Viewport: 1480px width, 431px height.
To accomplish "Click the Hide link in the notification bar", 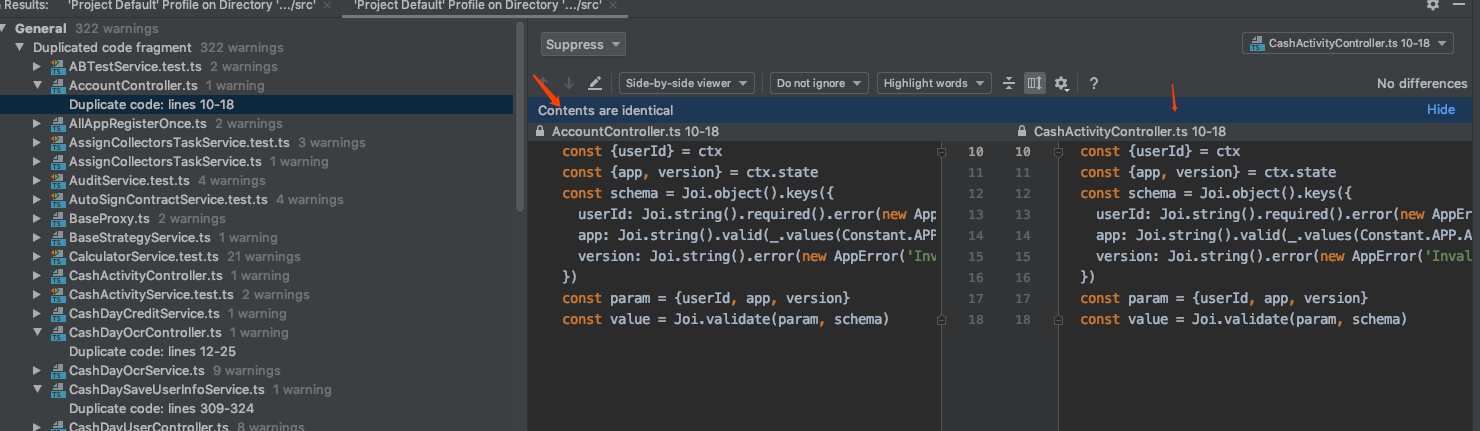I will pos(1440,110).
